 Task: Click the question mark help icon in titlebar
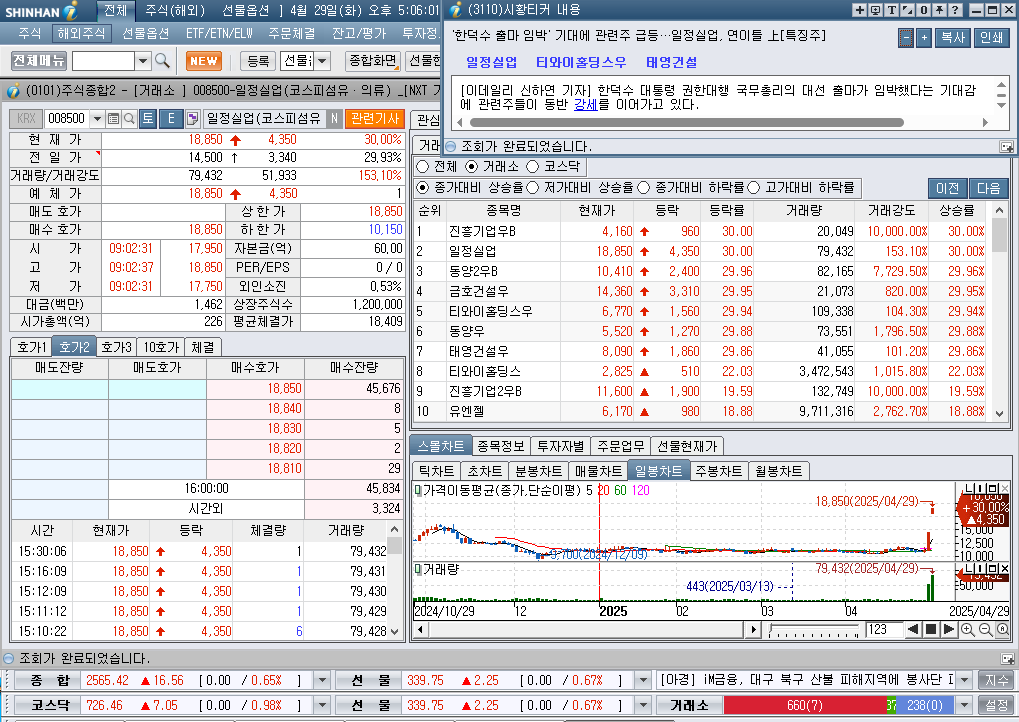pyautogui.click(x=955, y=10)
